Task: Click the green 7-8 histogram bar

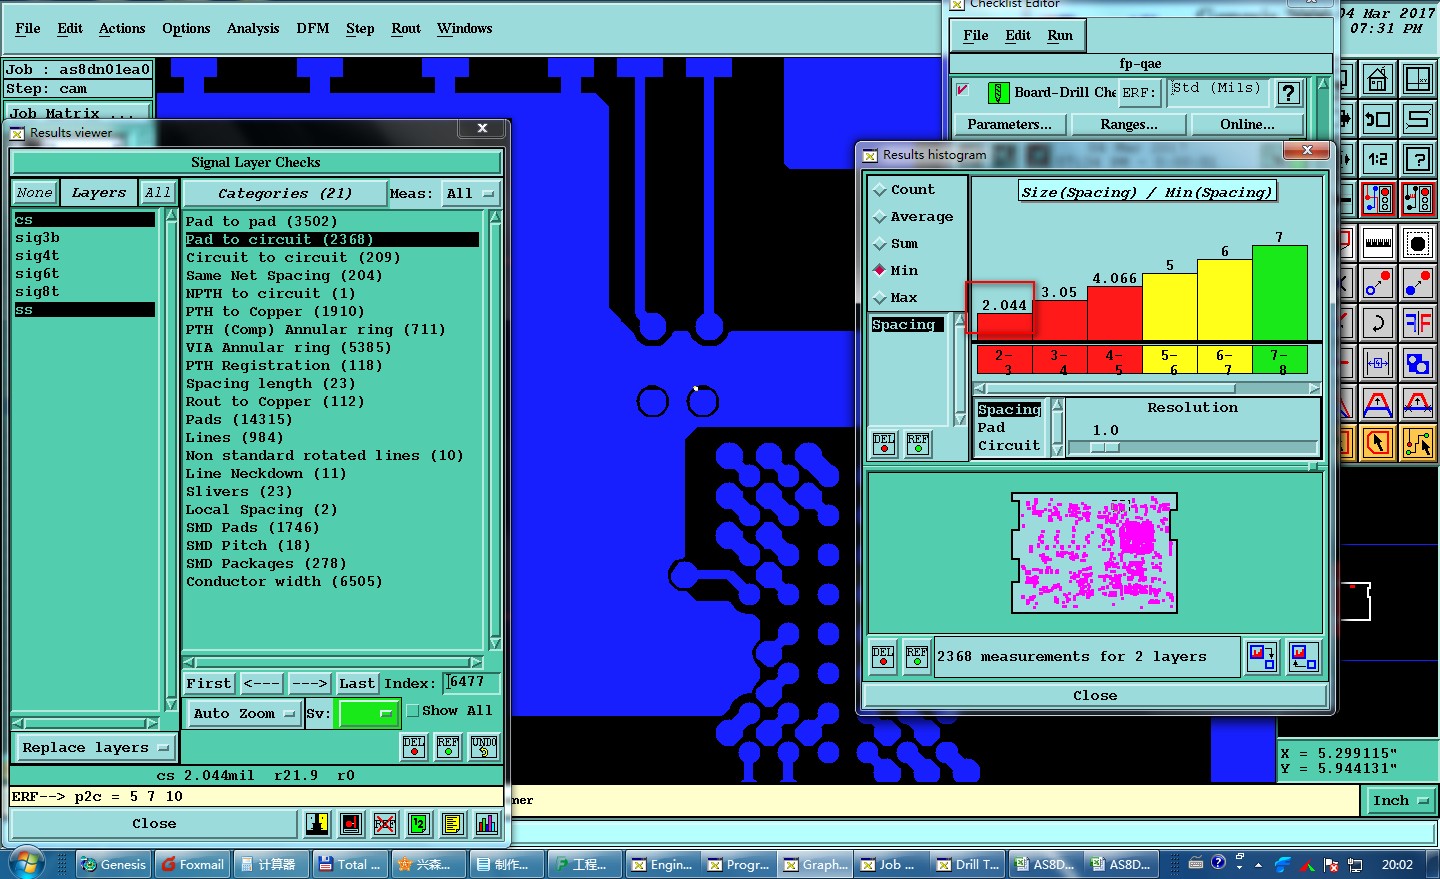Action: pos(1279,294)
